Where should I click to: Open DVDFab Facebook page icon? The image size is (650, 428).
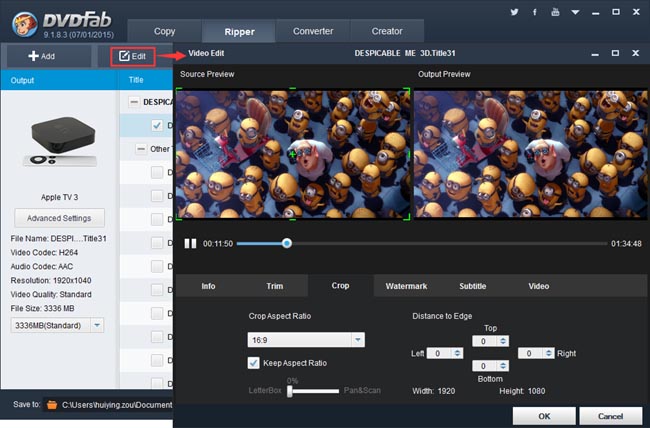pyautogui.click(x=535, y=12)
